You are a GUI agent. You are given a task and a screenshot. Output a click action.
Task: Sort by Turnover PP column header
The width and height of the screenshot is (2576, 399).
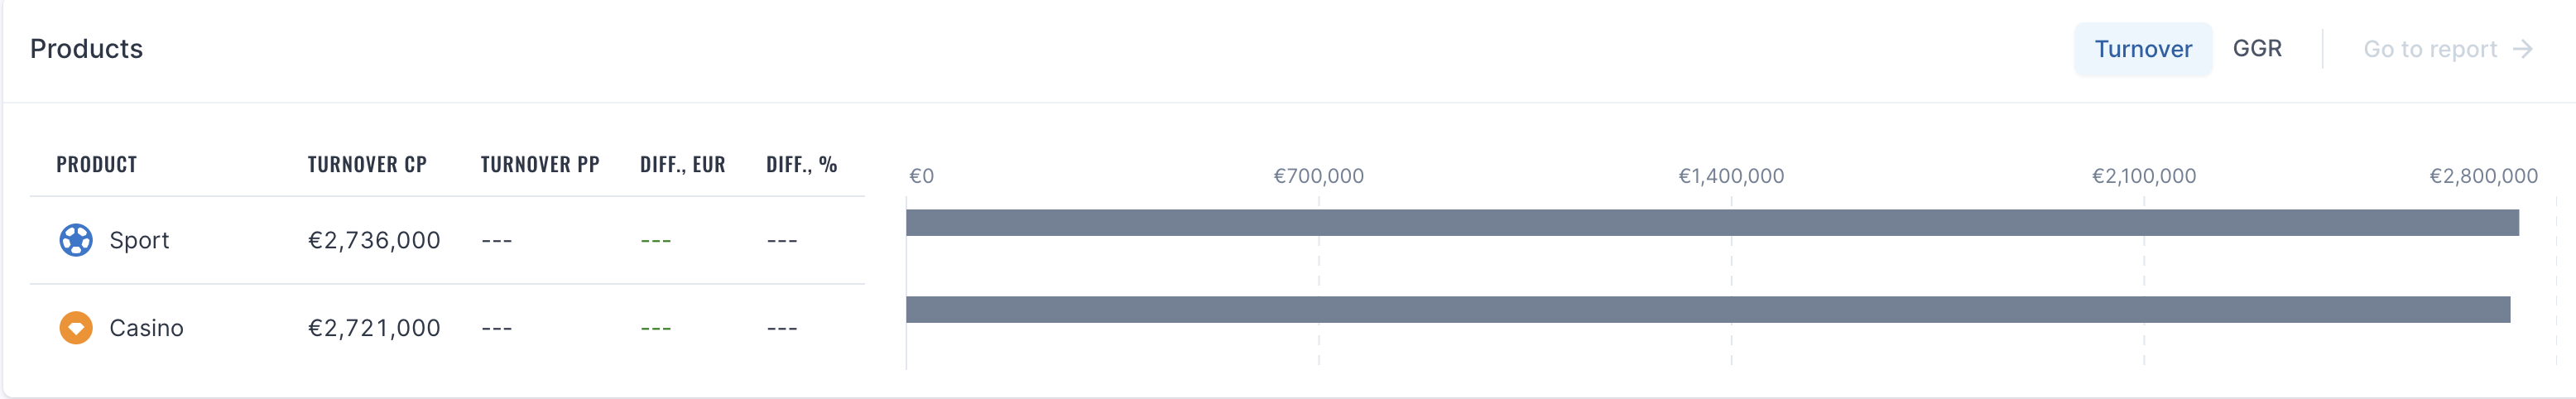pyautogui.click(x=540, y=164)
